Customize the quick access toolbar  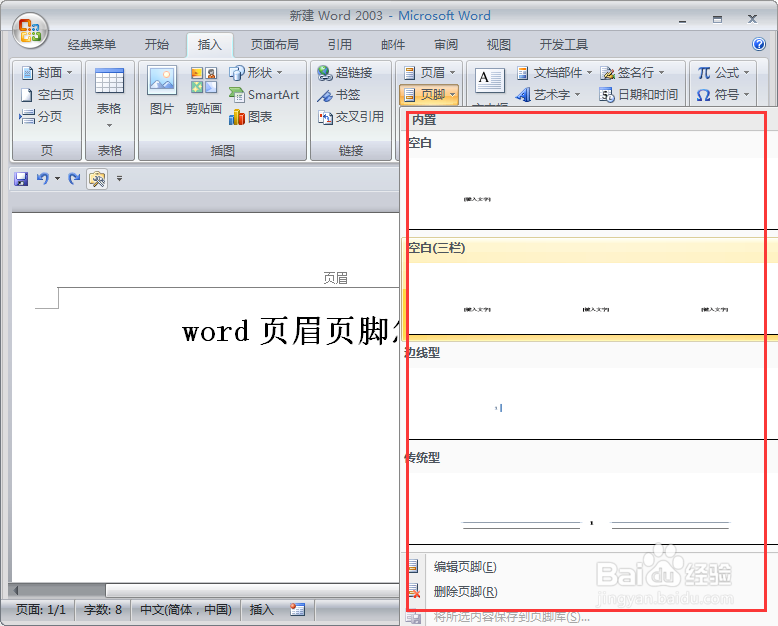click(x=119, y=179)
